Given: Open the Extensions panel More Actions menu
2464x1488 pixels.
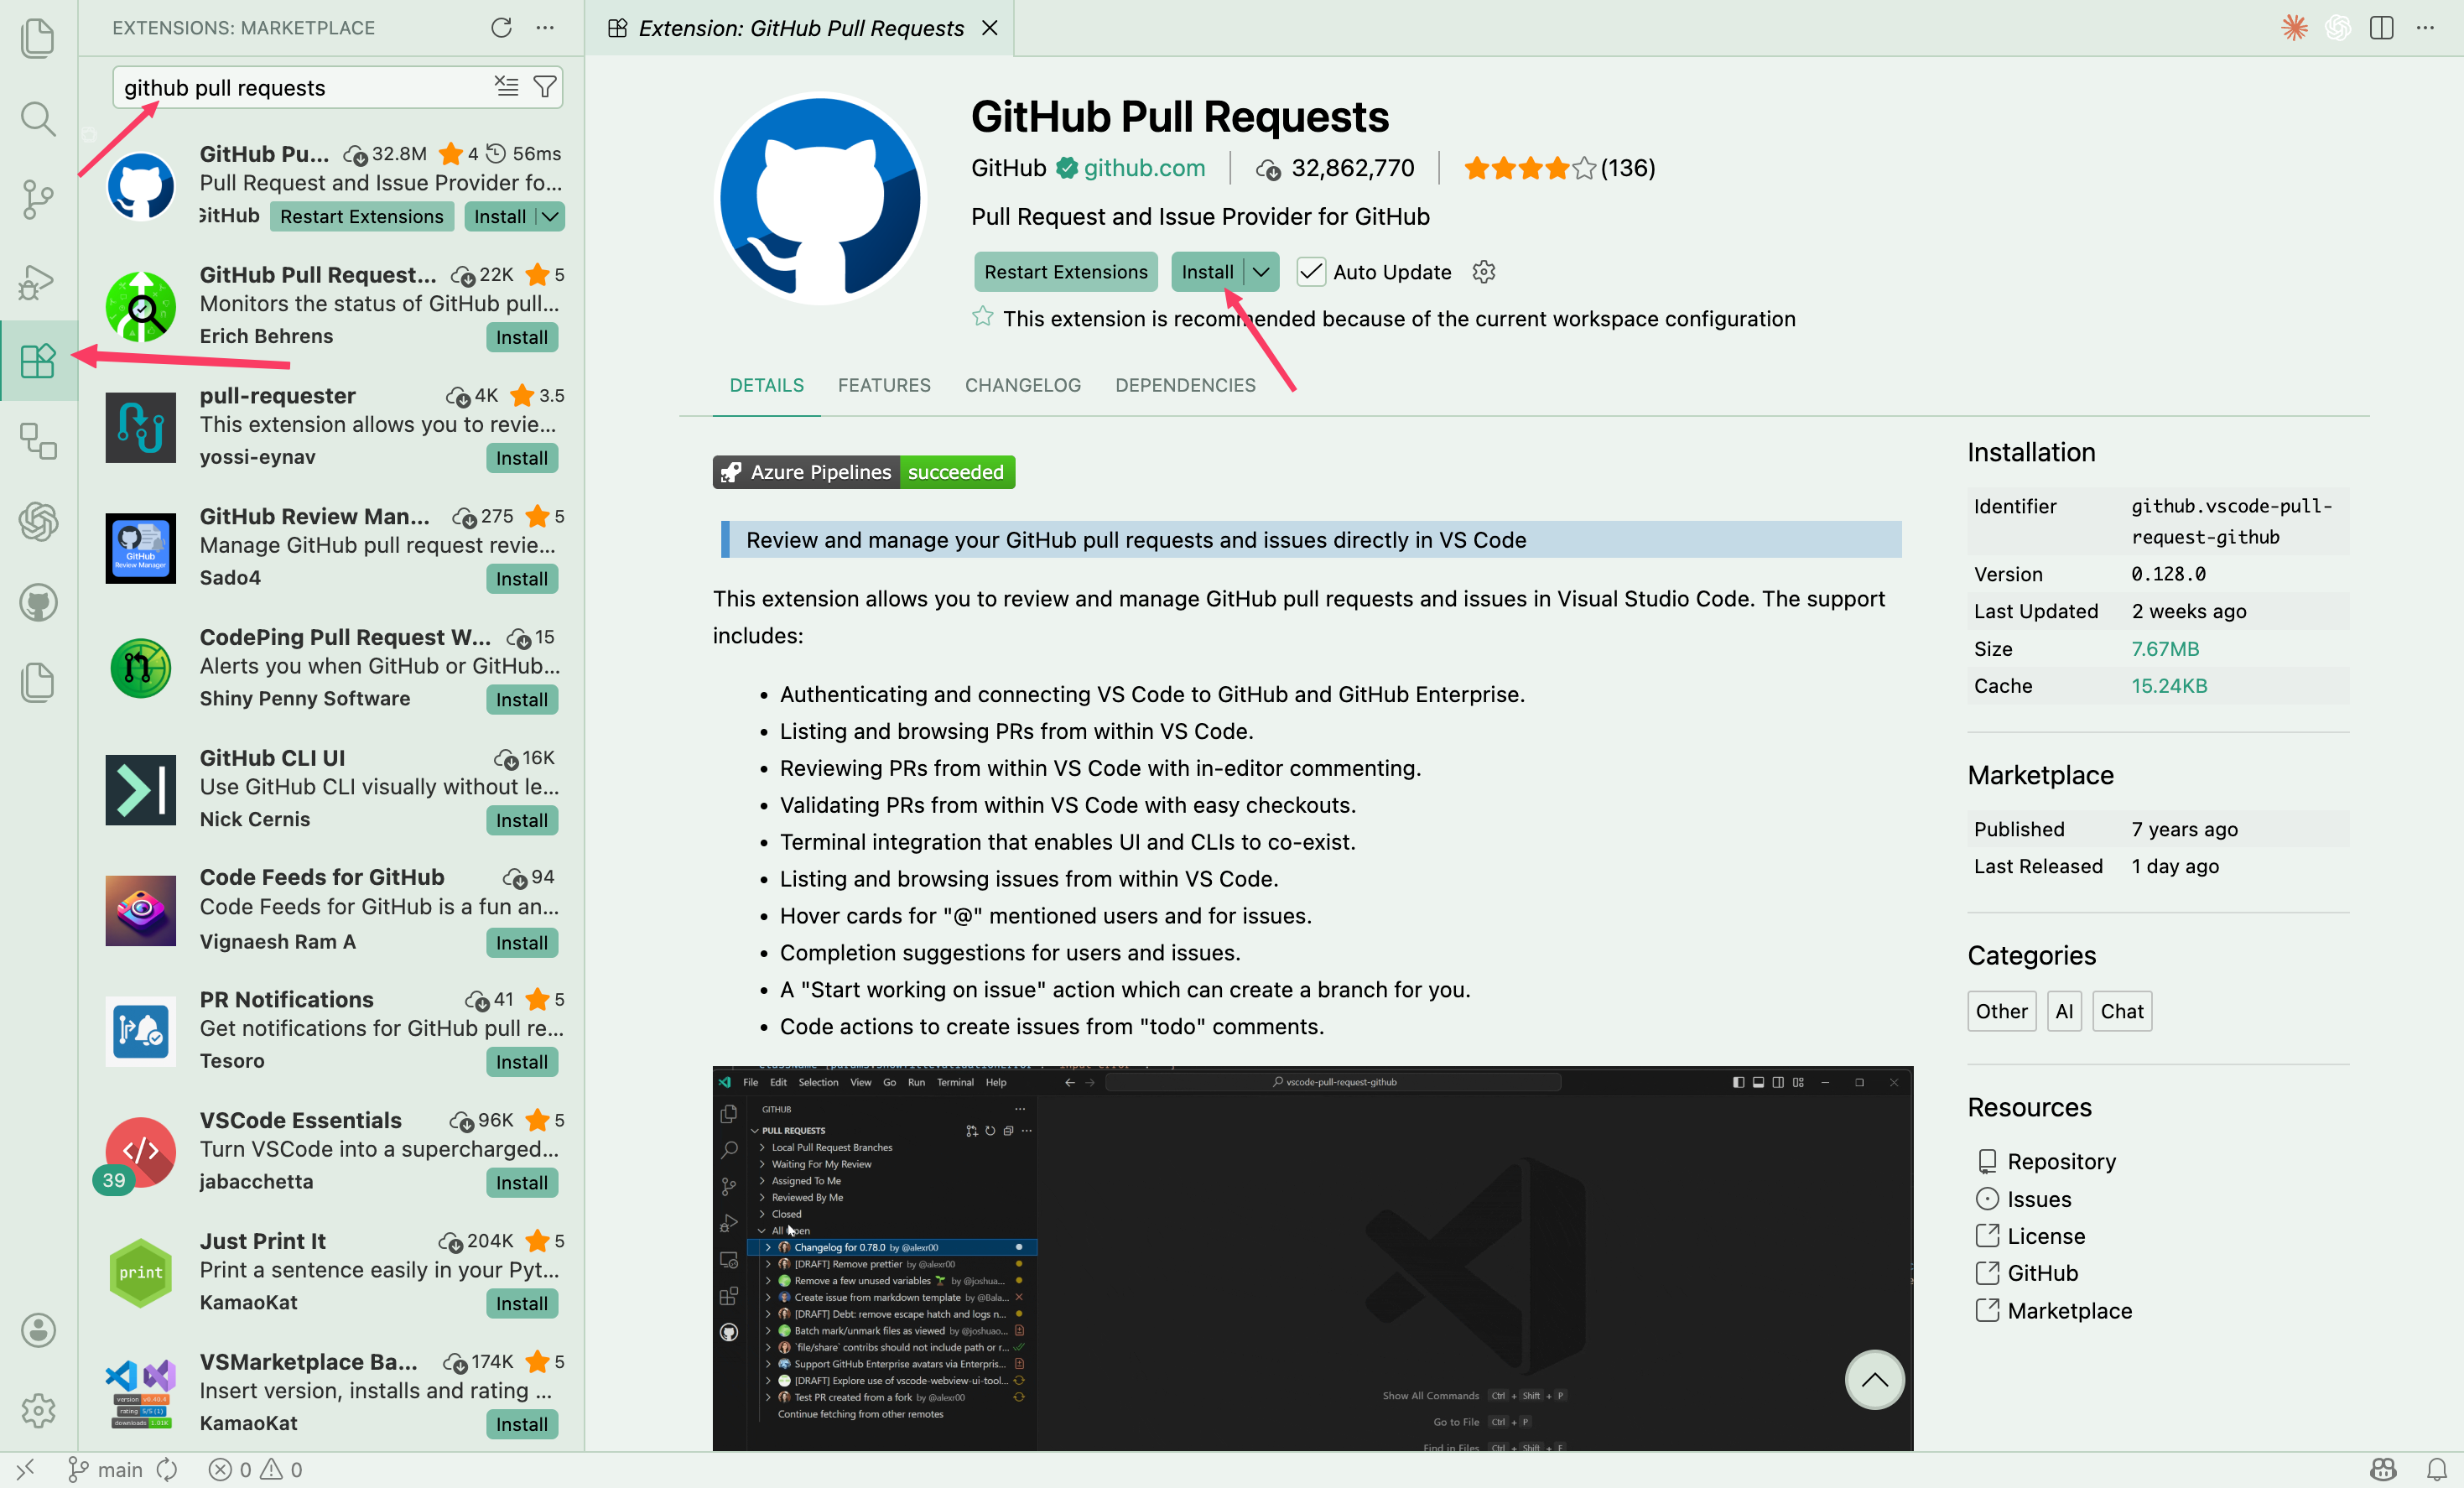Looking at the screenshot, I should click(x=544, y=28).
